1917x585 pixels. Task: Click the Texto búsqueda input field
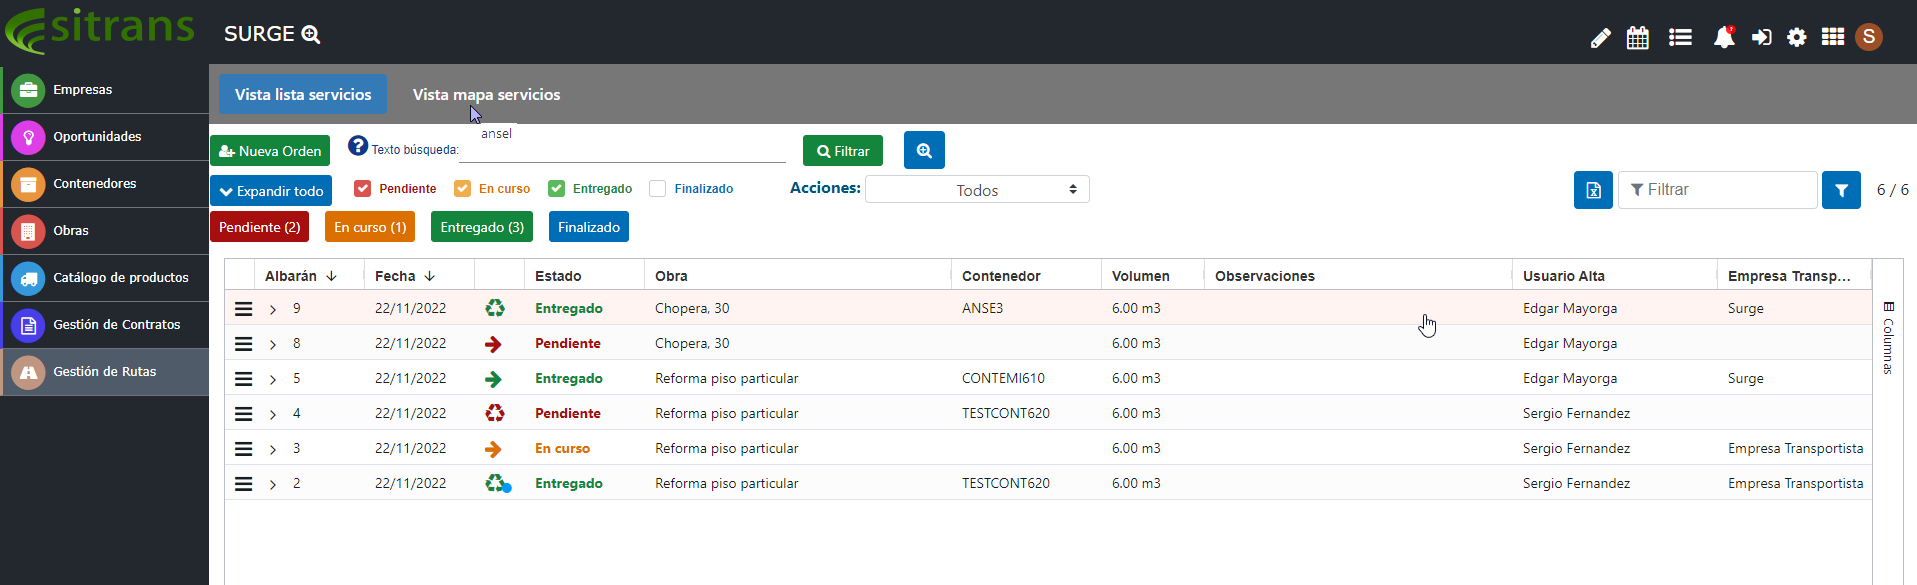pyautogui.click(x=622, y=151)
